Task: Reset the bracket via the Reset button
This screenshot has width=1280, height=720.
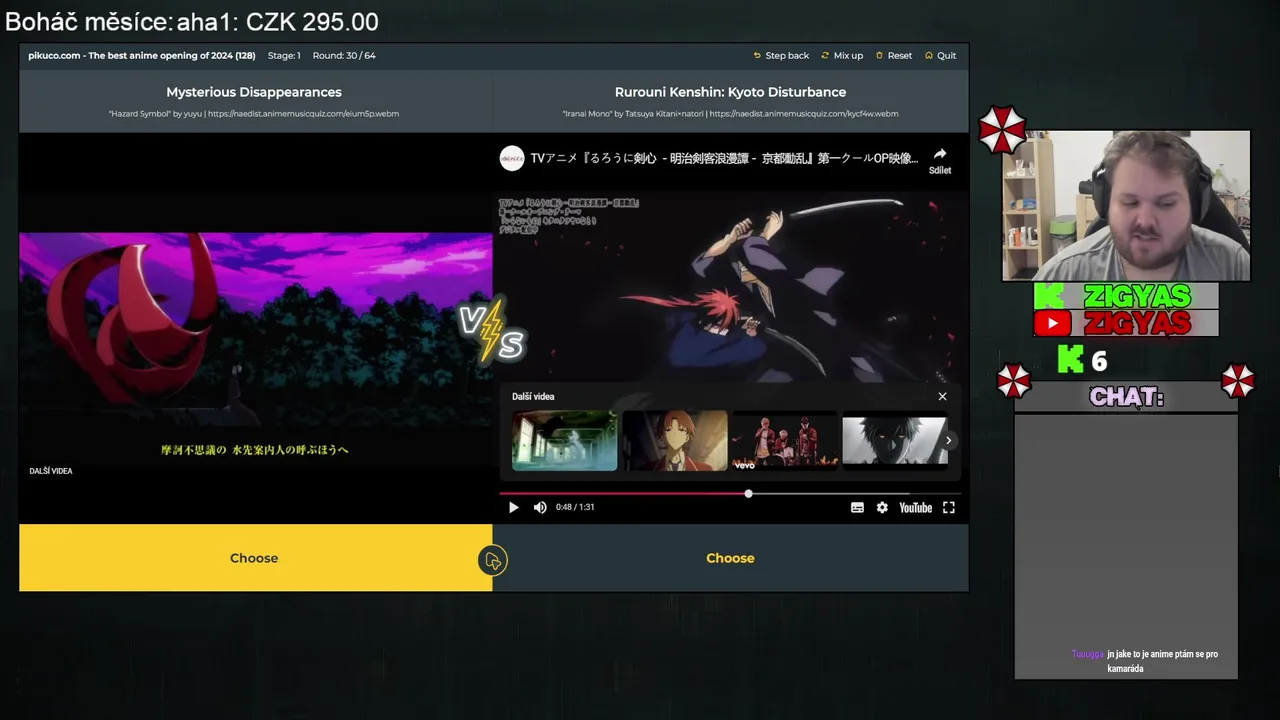Action: coord(893,55)
